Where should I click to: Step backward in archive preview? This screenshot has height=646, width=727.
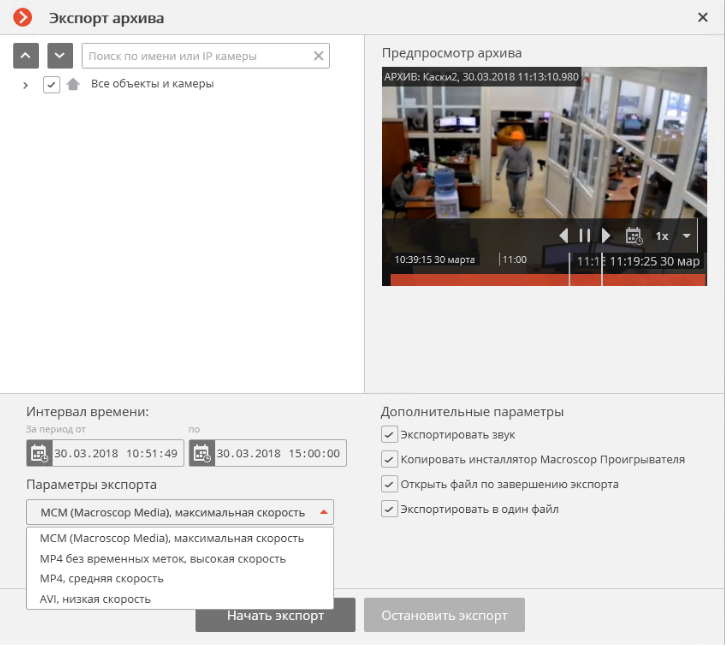point(563,236)
